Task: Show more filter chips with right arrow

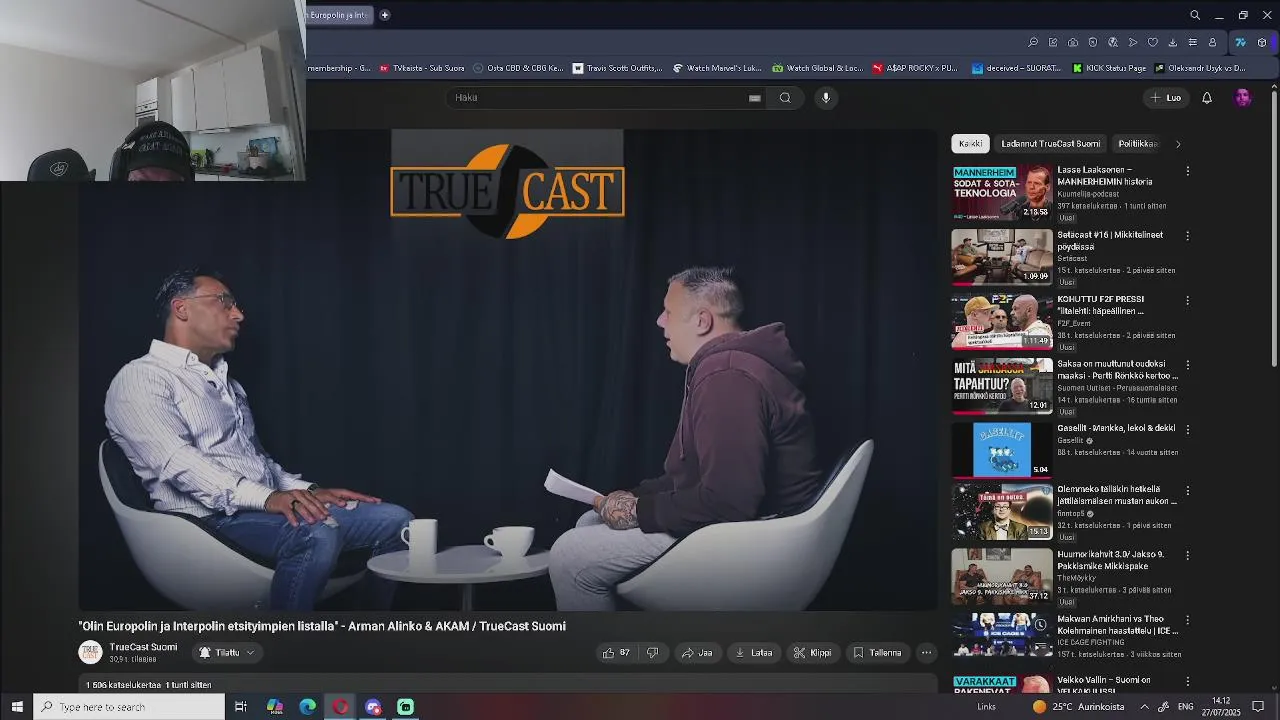Action: point(1178,144)
